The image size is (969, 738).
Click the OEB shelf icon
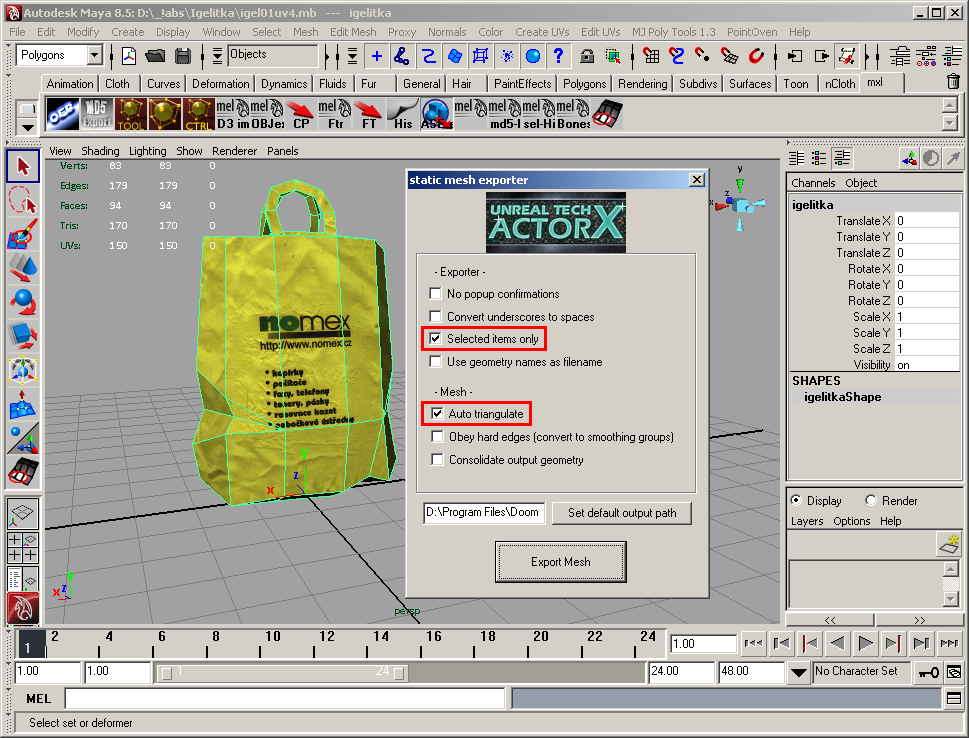click(62, 114)
